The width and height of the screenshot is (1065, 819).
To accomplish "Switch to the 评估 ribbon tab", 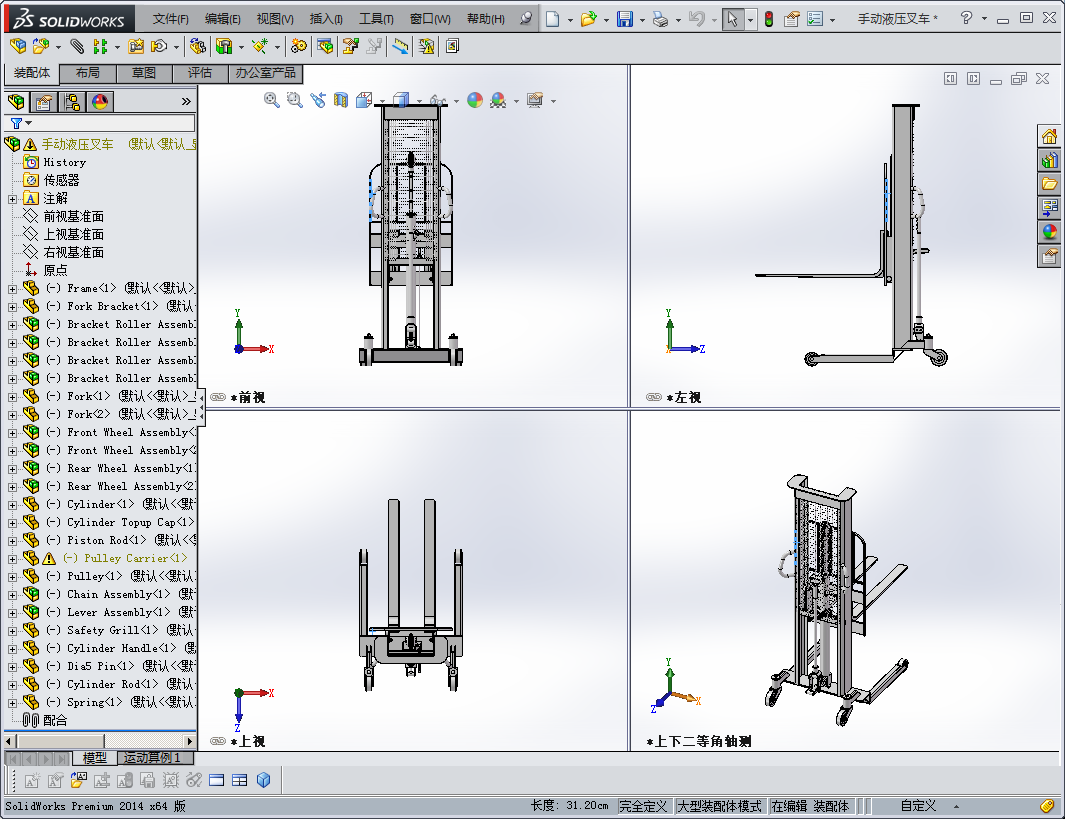I will 198,73.
